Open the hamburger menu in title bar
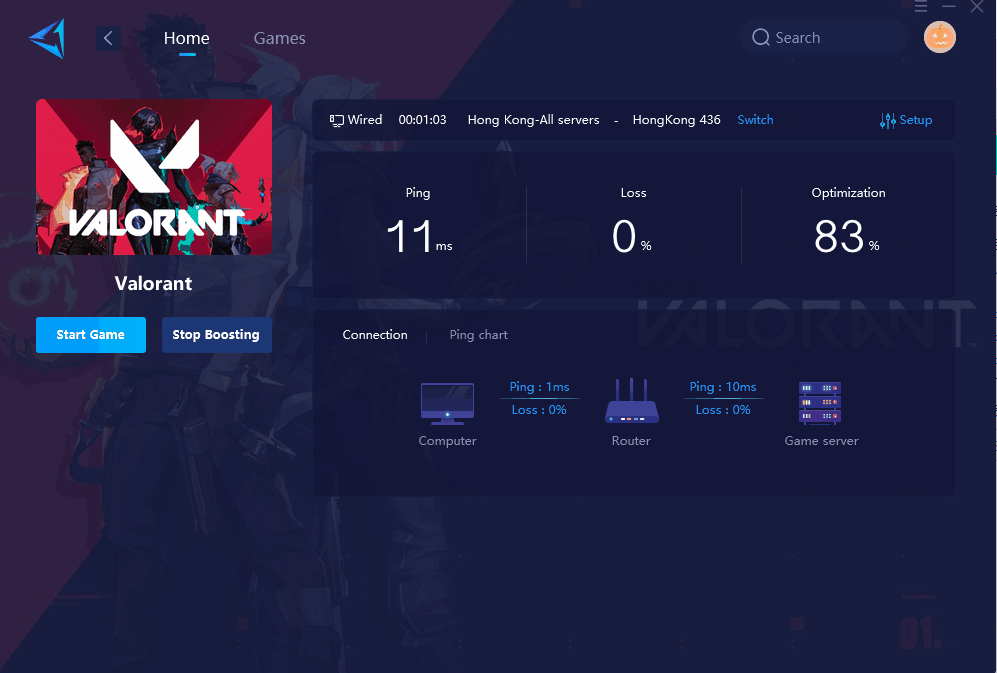This screenshot has width=997, height=673. pos(921,7)
